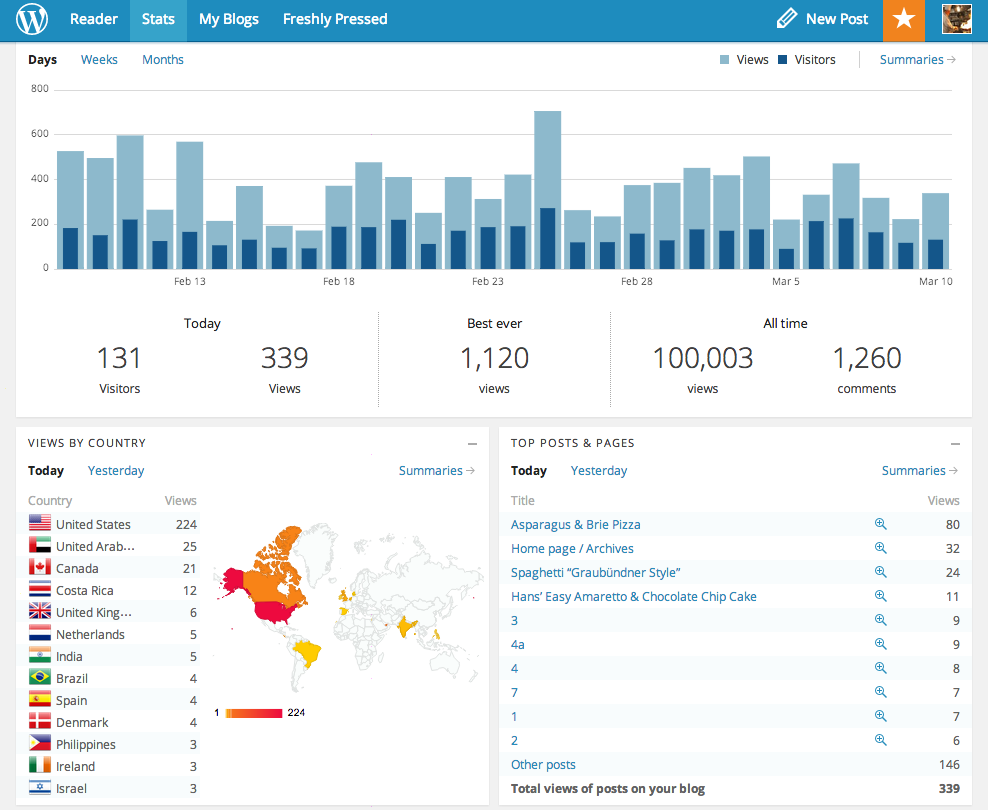Image resolution: width=988 pixels, height=810 pixels.
Task: Open the Reader tab
Action: pyautogui.click(x=94, y=19)
